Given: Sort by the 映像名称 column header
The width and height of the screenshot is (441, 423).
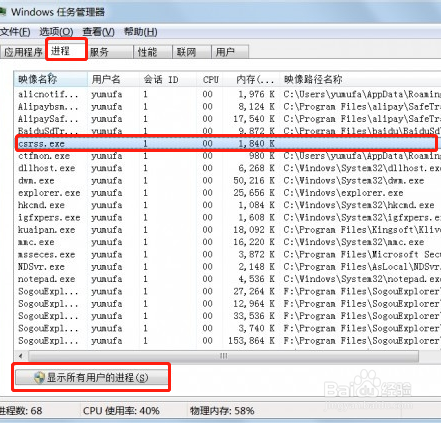Looking at the screenshot, I should click(51, 79).
